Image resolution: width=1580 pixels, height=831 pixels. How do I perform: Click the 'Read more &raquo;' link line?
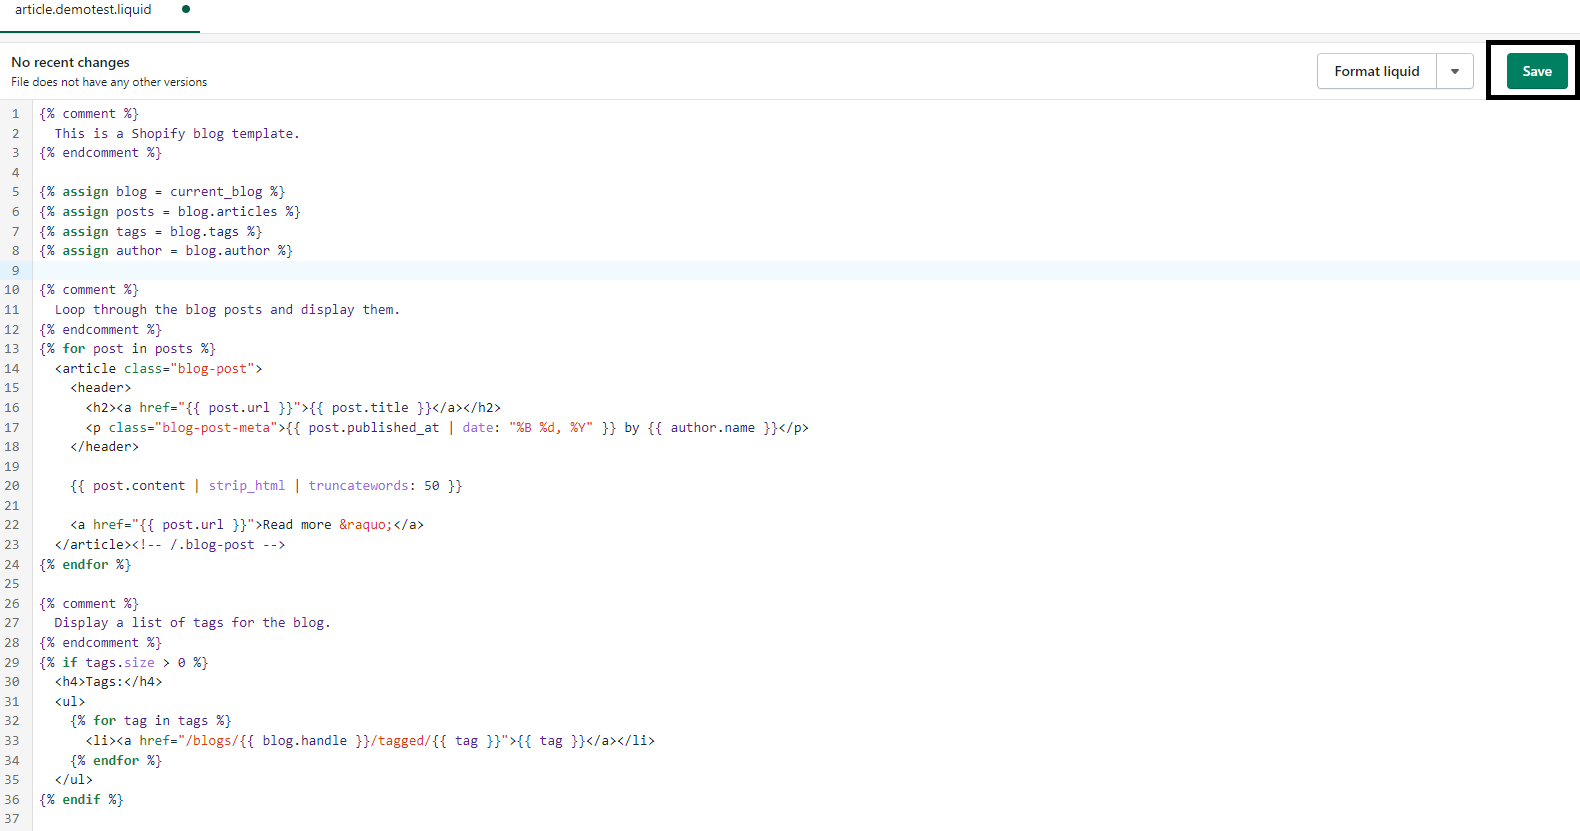tap(247, 525)
